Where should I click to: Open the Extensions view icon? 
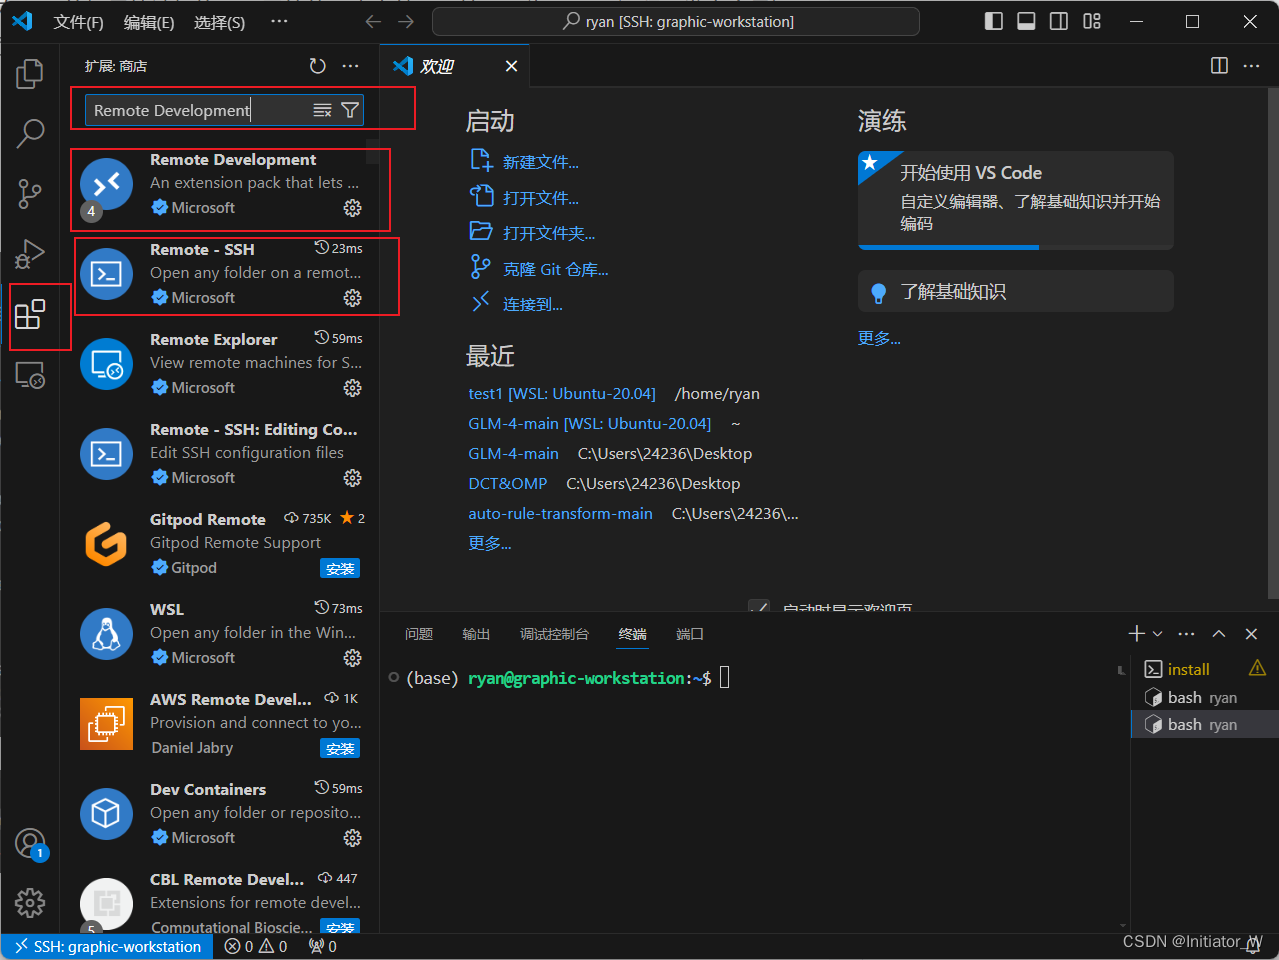30,314
